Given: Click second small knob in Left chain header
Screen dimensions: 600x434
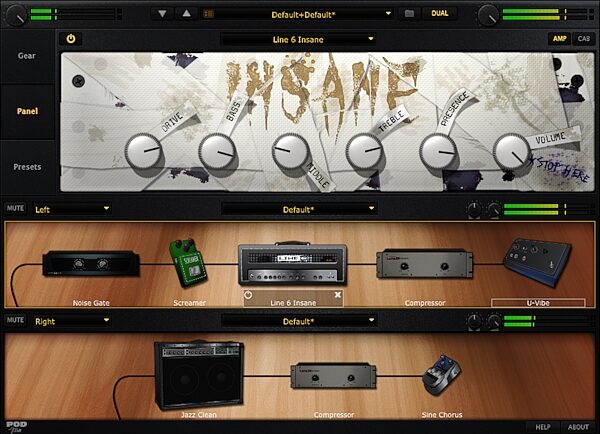Looking at the screenshot, I should [494, 209].
